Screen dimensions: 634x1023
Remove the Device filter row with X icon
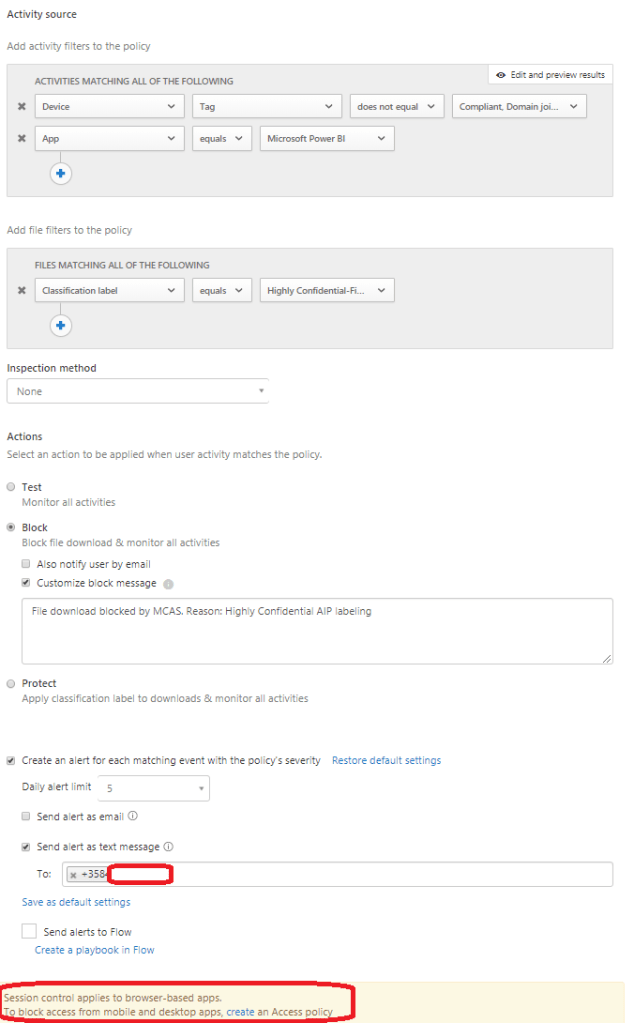21,106
